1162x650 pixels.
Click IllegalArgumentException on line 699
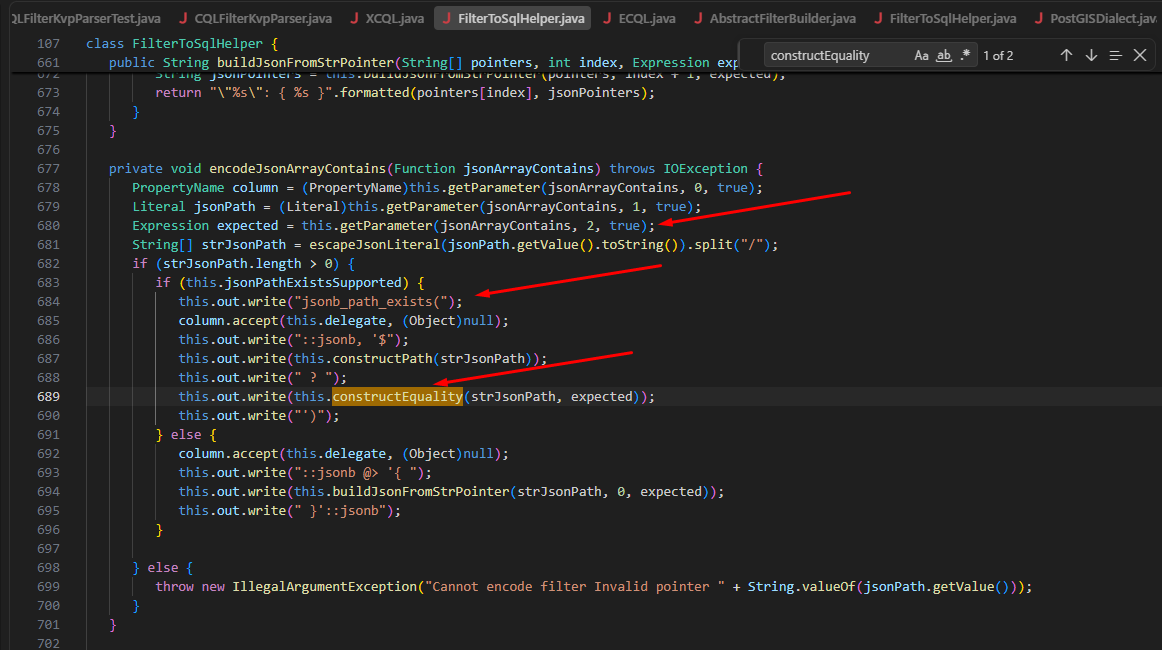324,587
